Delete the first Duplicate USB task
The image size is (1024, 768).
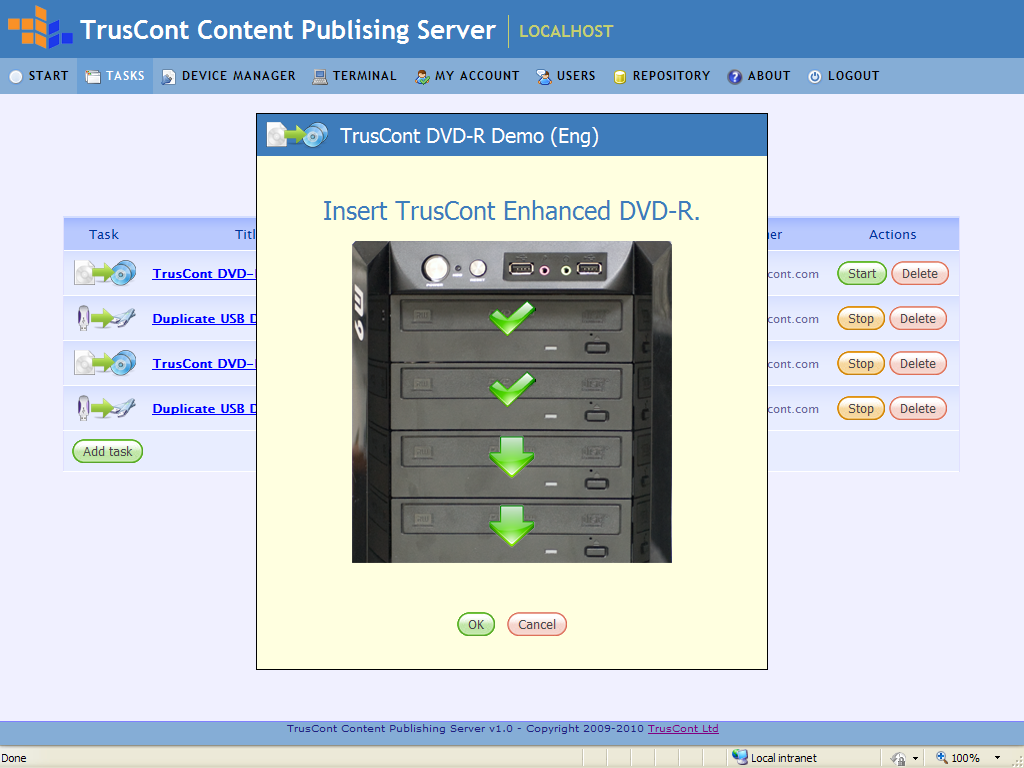click(918, 319)
